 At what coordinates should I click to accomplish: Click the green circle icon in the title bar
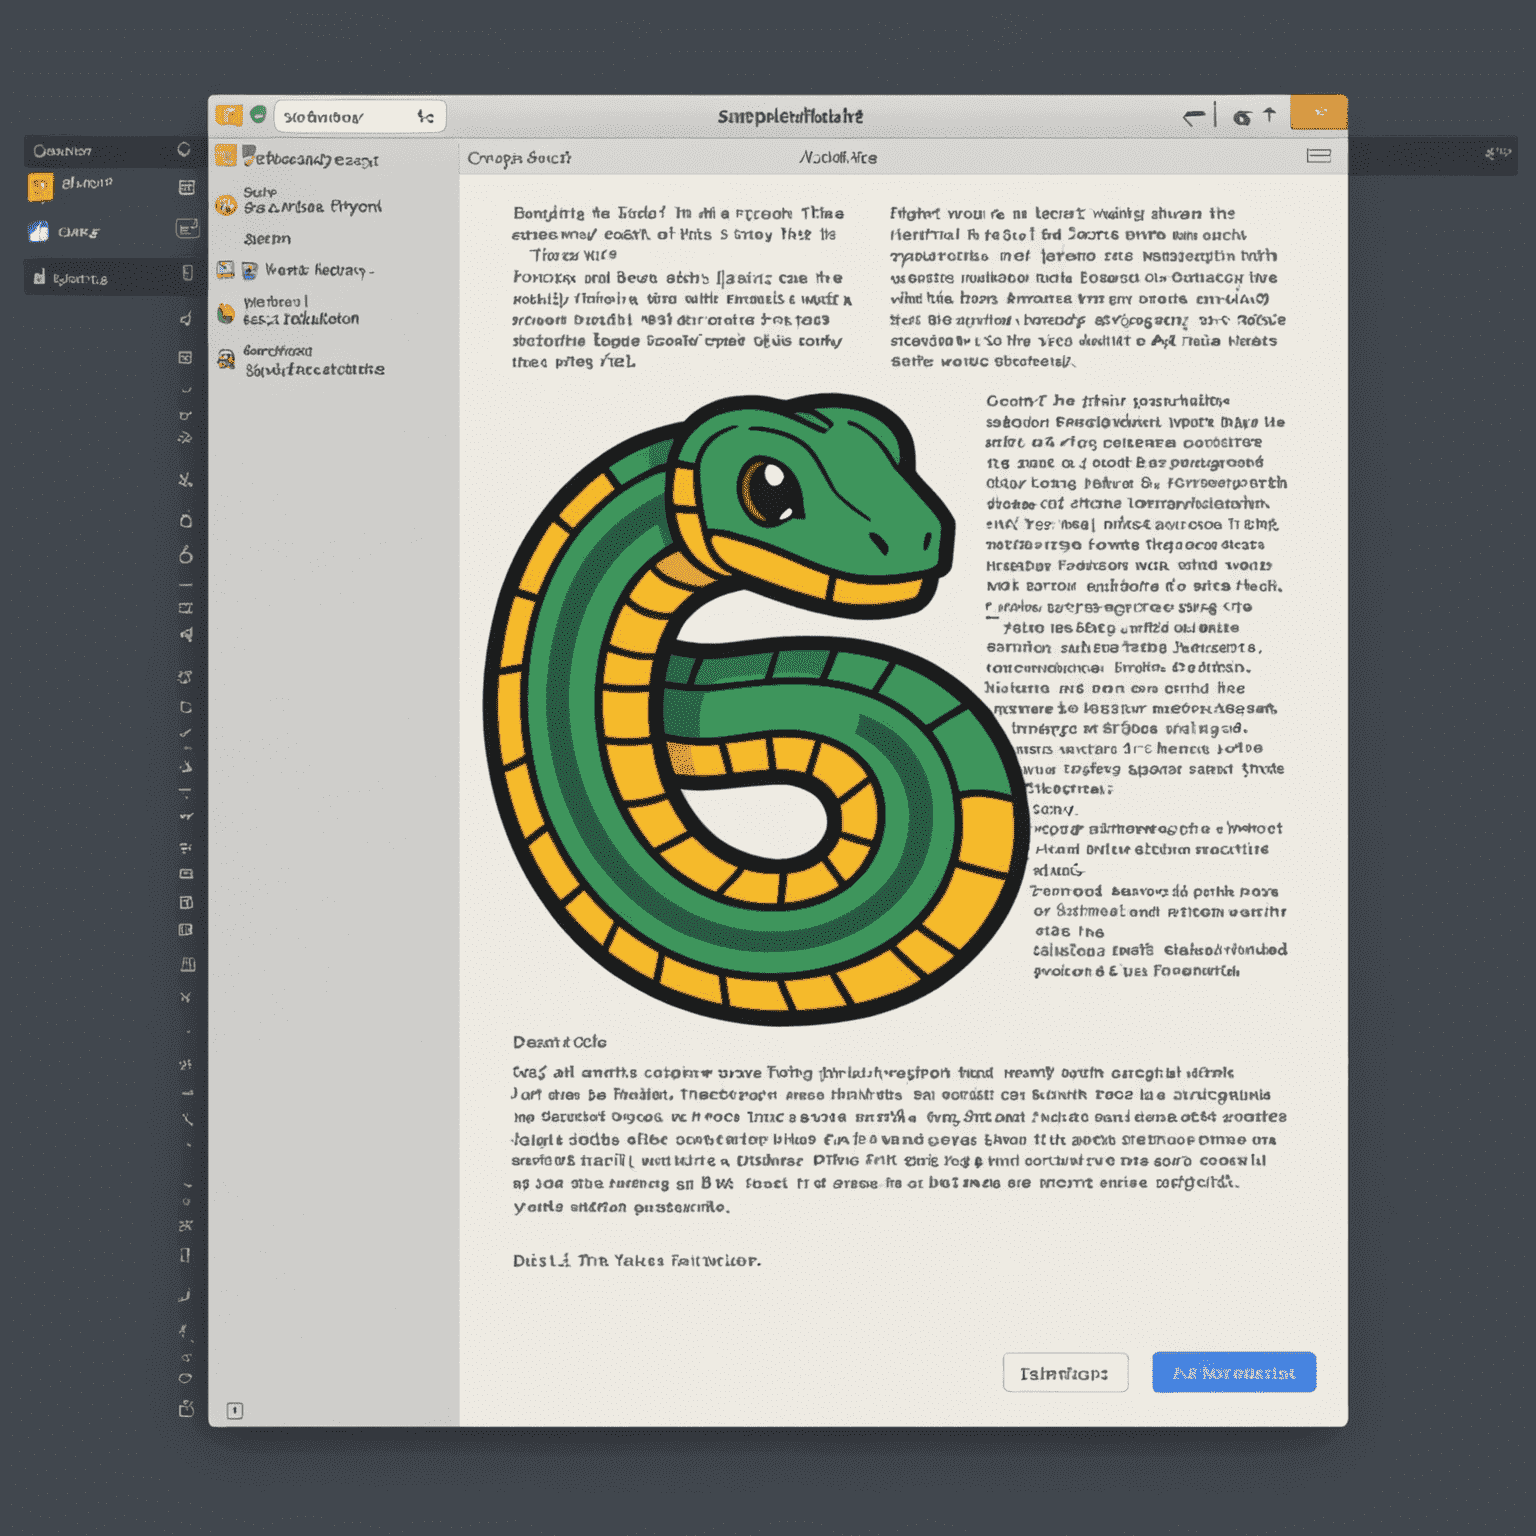coord(258,115)
